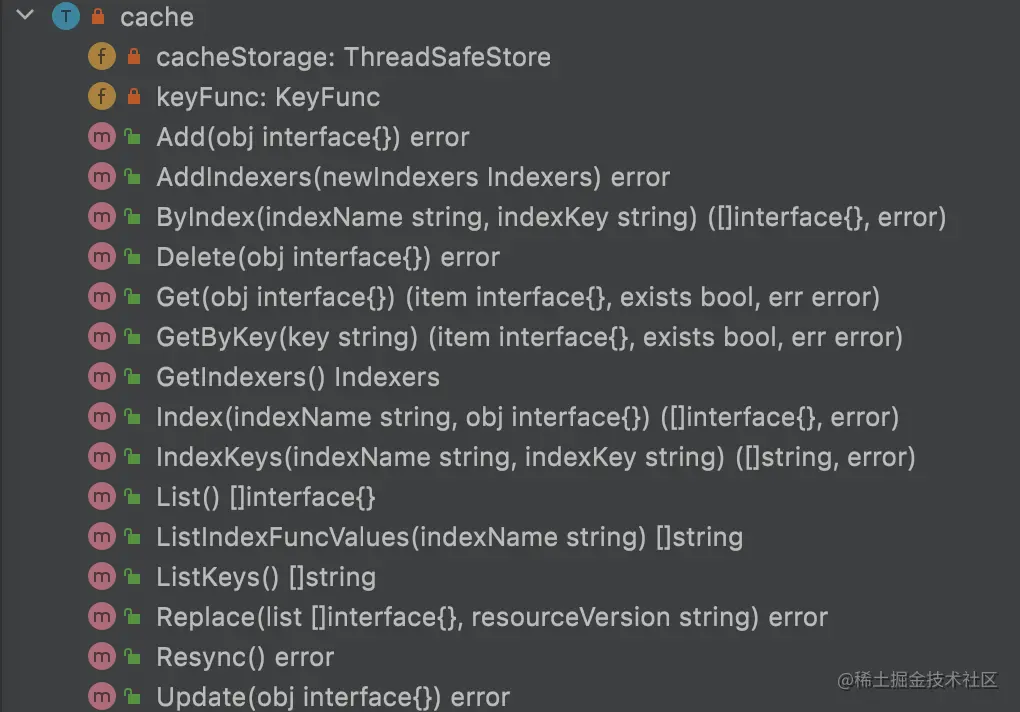Image resolution: width=1020 pixels, height=712 pixels.
Task: Click the method icon beside Delete
Action: (102, 257)
